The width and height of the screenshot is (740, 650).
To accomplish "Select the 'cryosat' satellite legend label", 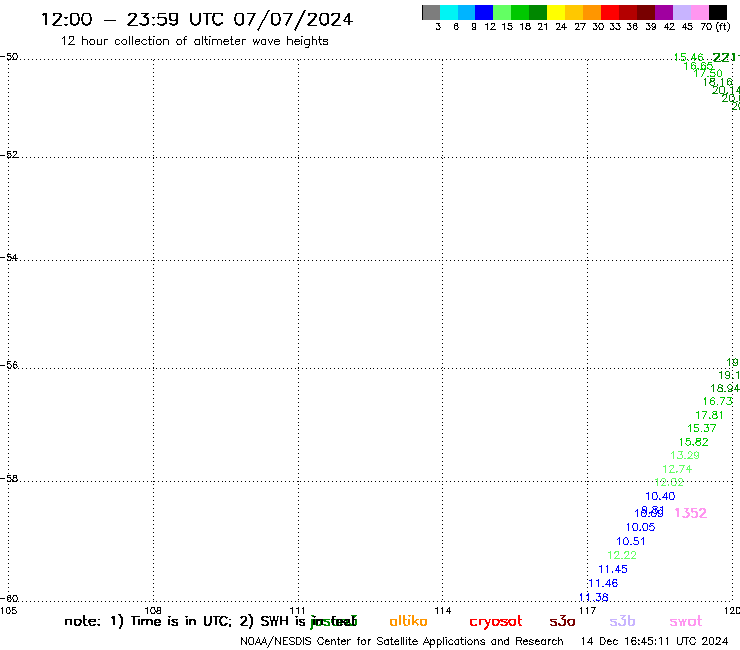I will click(x=496, y=622).
